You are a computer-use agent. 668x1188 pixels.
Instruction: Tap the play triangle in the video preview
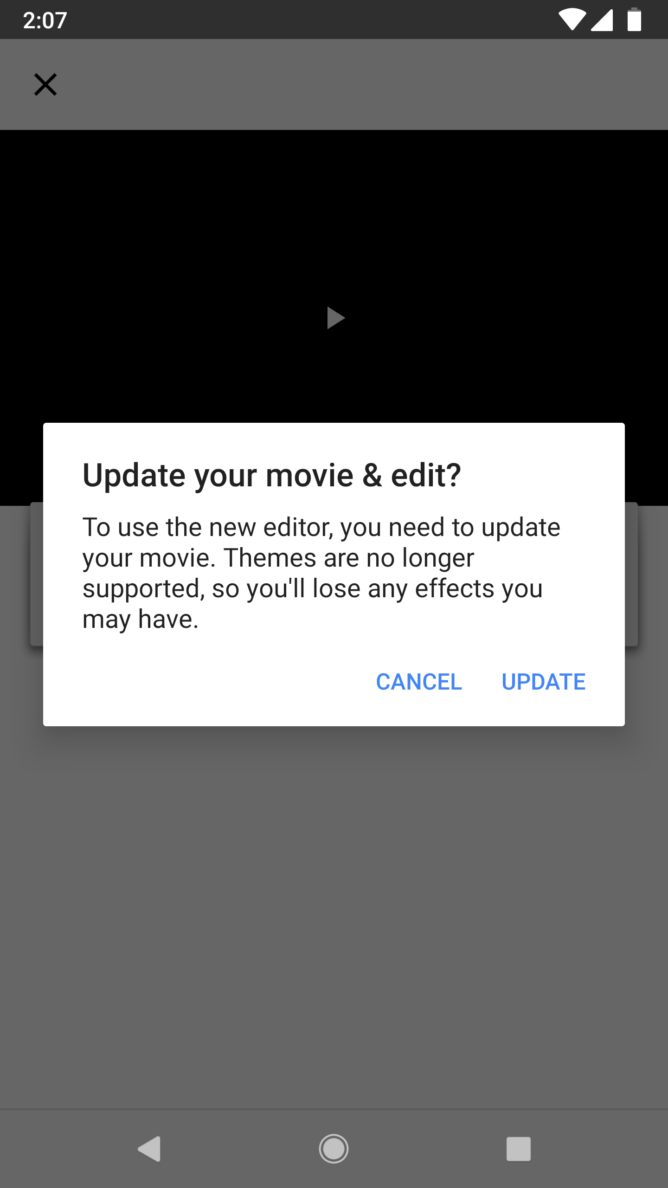[x=336, y=317]
